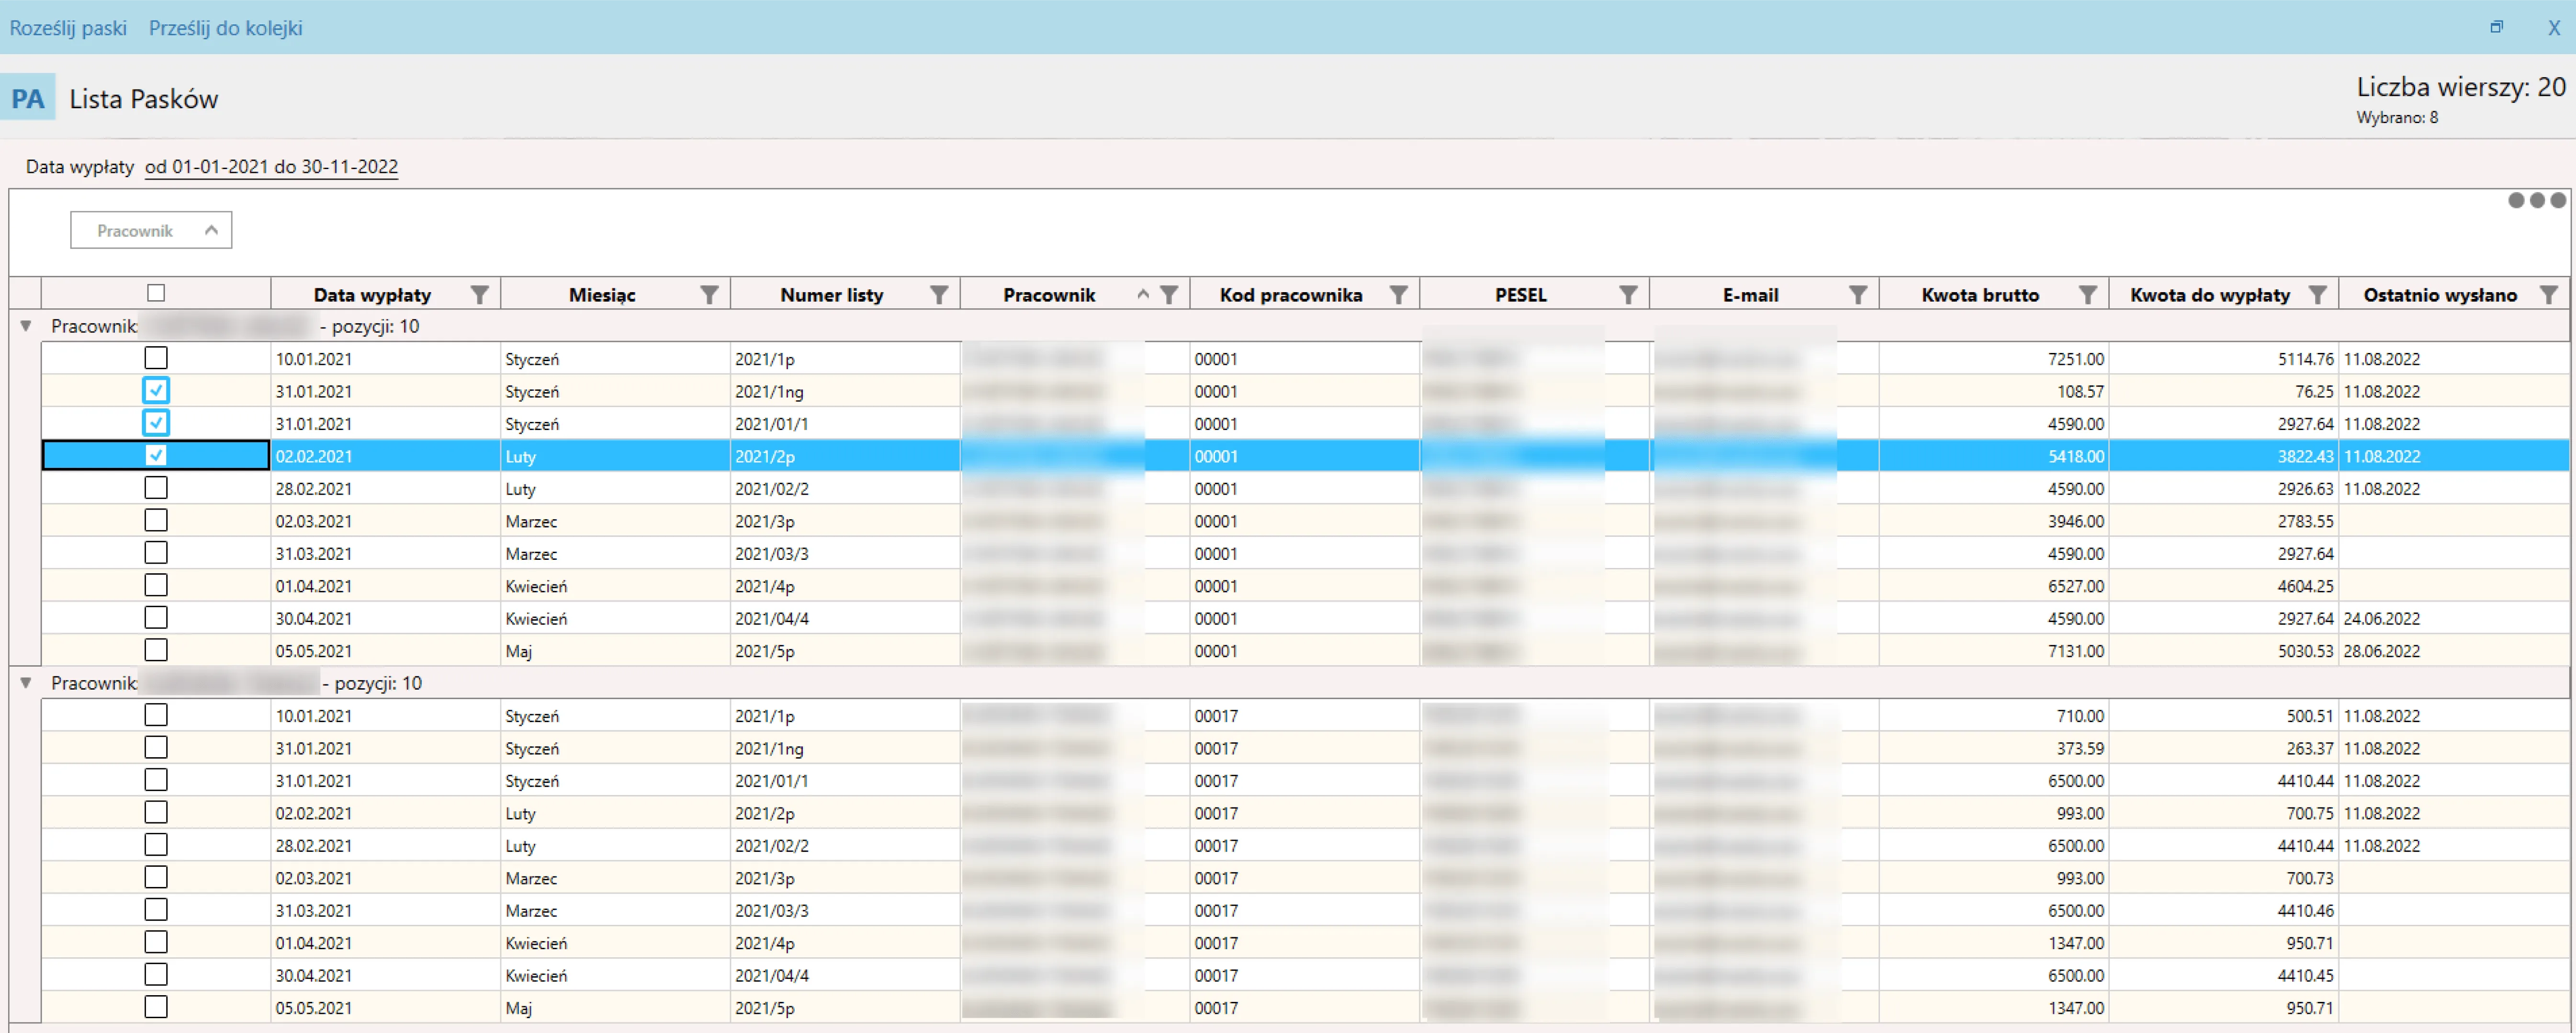The image size is (2576, 1033).
Task: Check row 2021/4p with code 00017
Action: pyautogui.click(x=156, y=942)
